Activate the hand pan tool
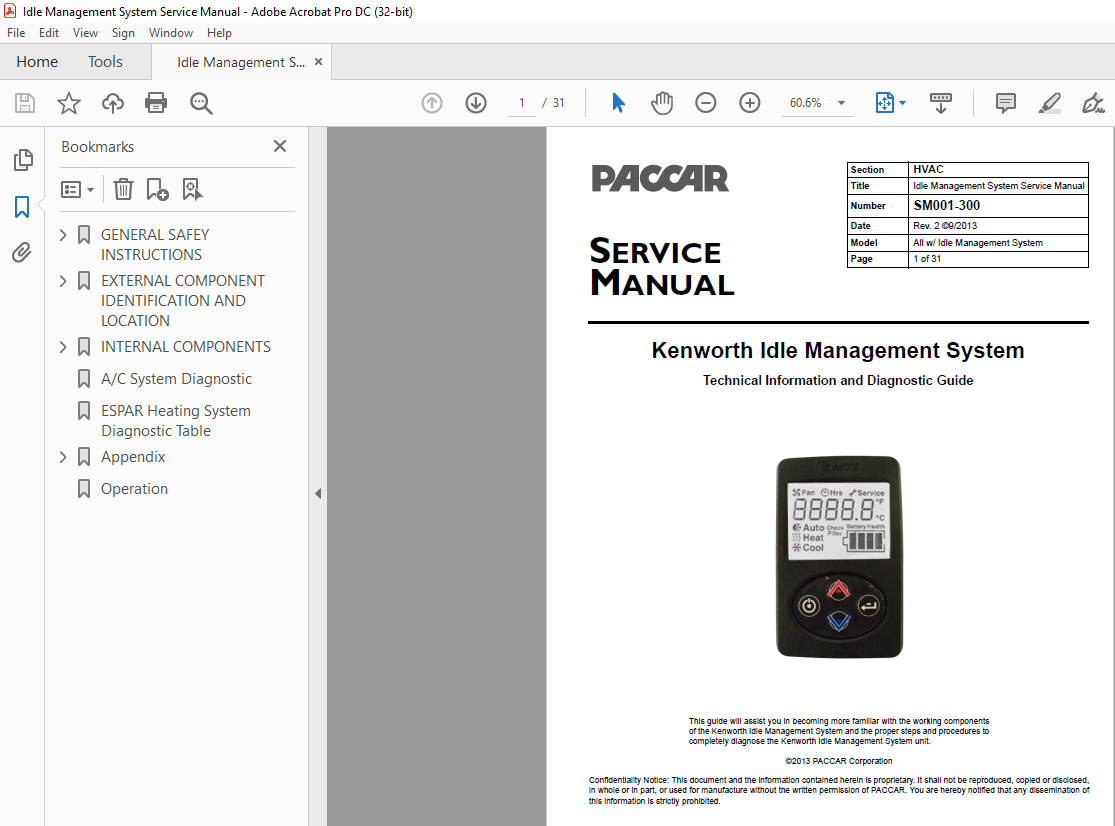Screen dimensions: 1115x826 (661, 103)
